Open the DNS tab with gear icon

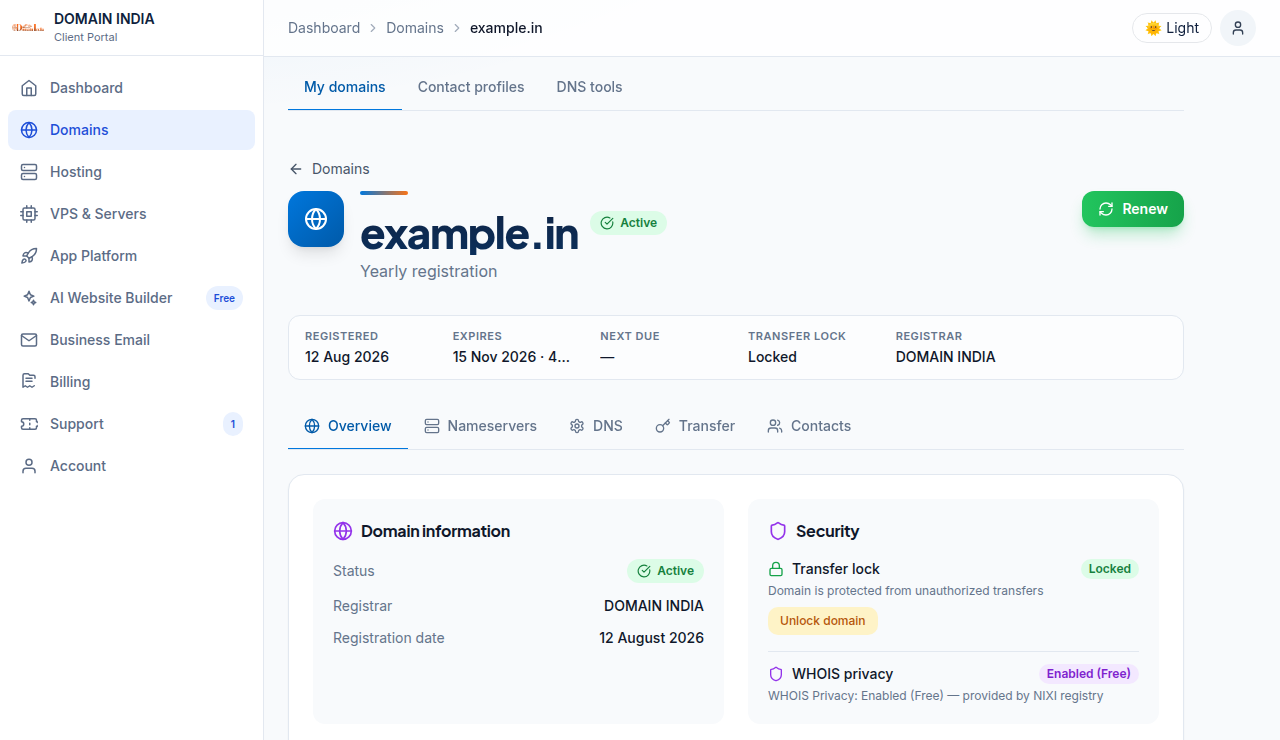click(x=596, y=426)
